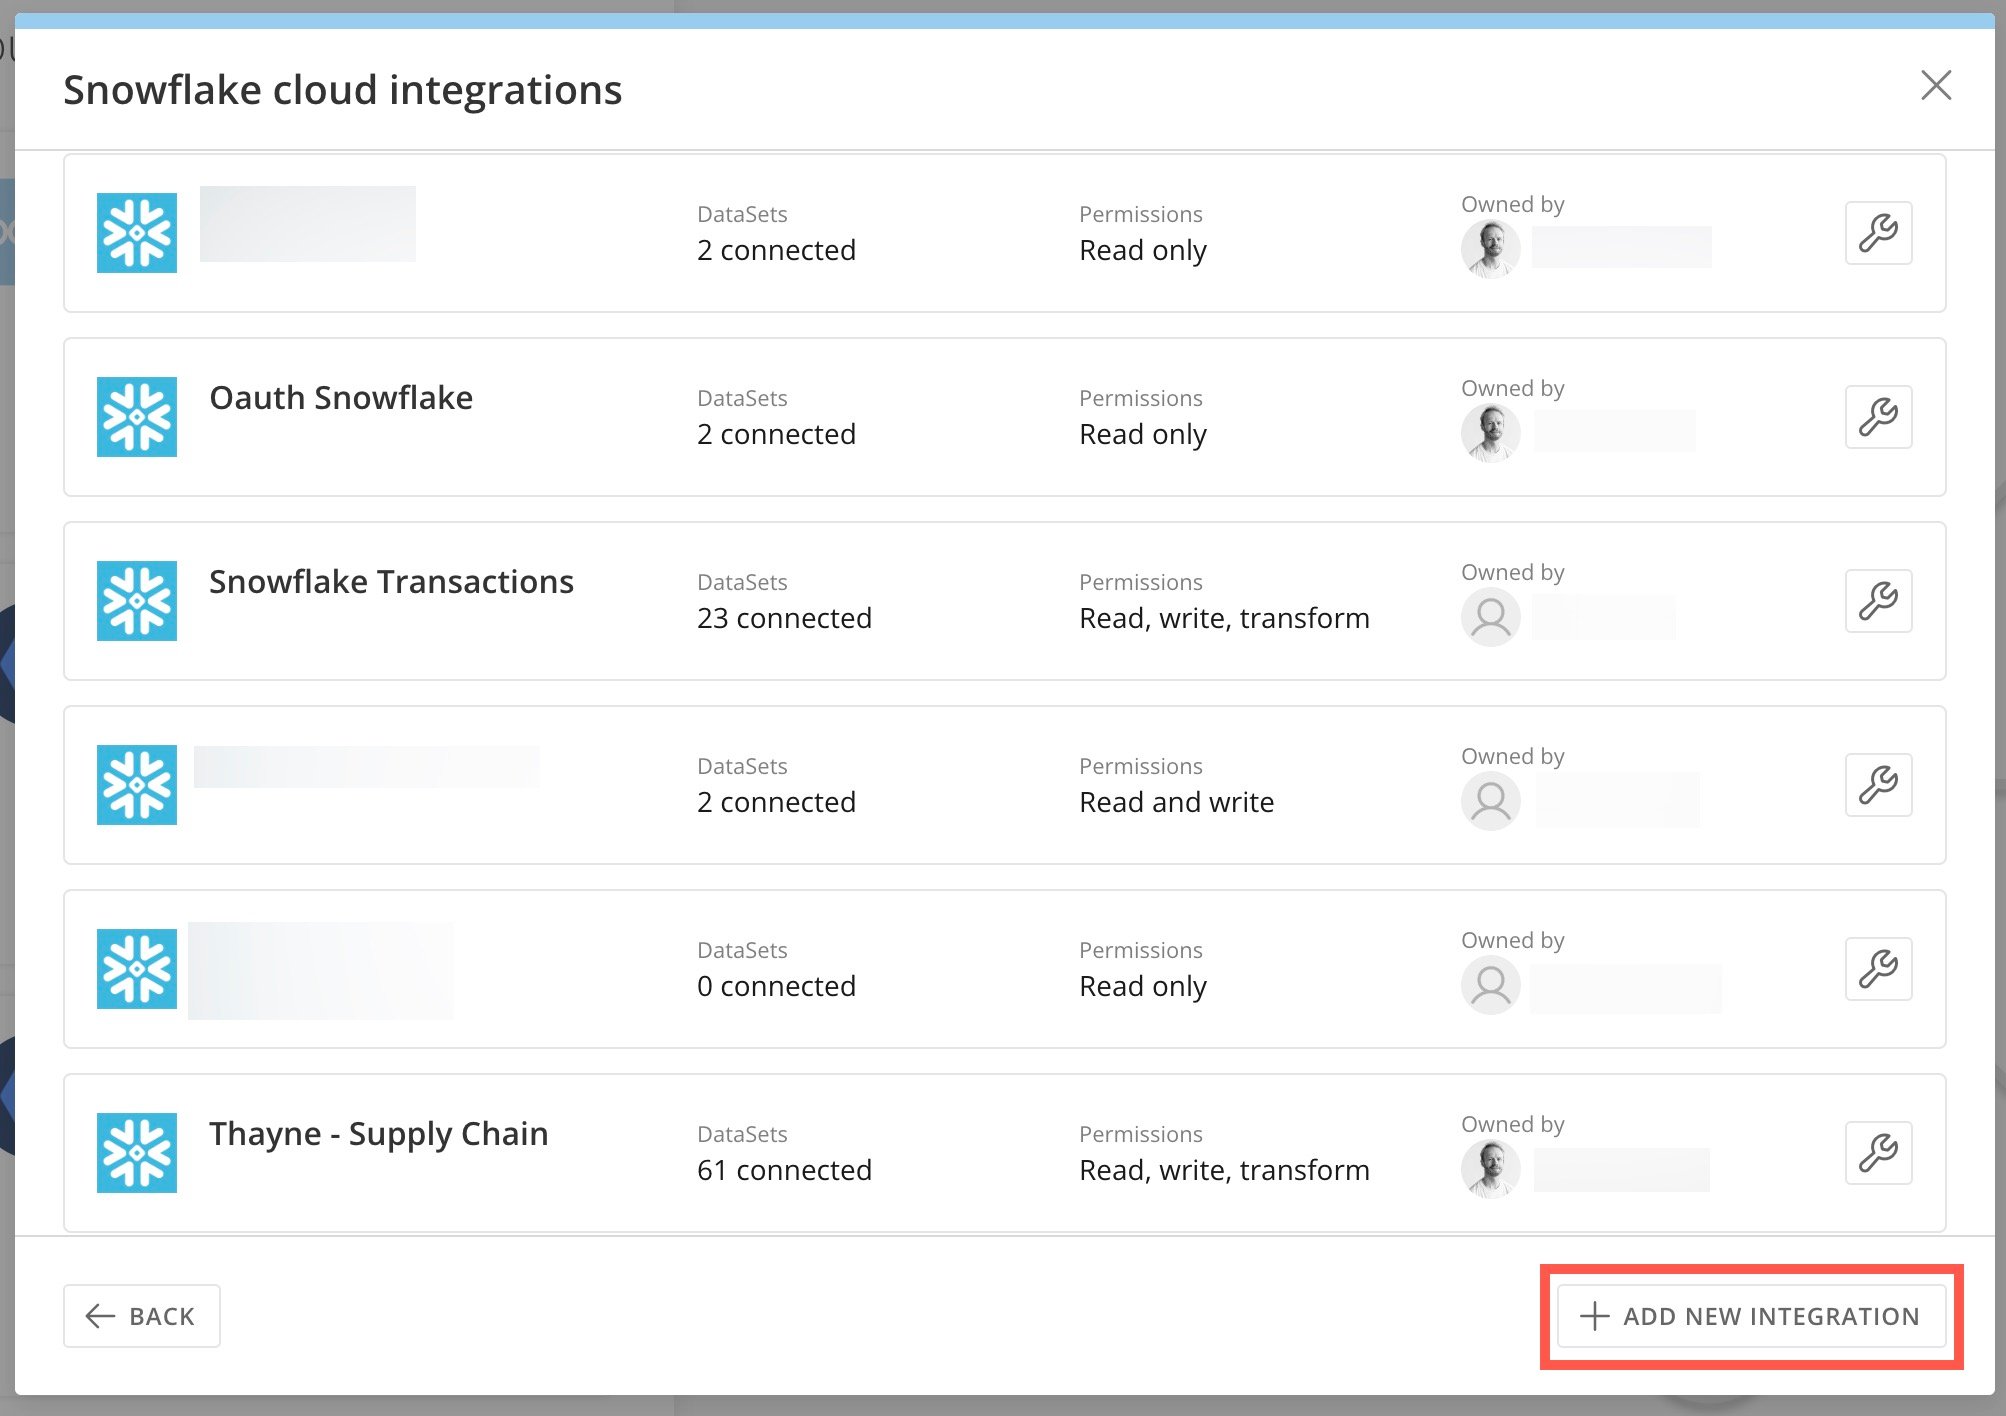Click "Read, write, transform" for Snowflake Transactions
Viewport: 2006px width, 1416px height.
pos(1224,618)
